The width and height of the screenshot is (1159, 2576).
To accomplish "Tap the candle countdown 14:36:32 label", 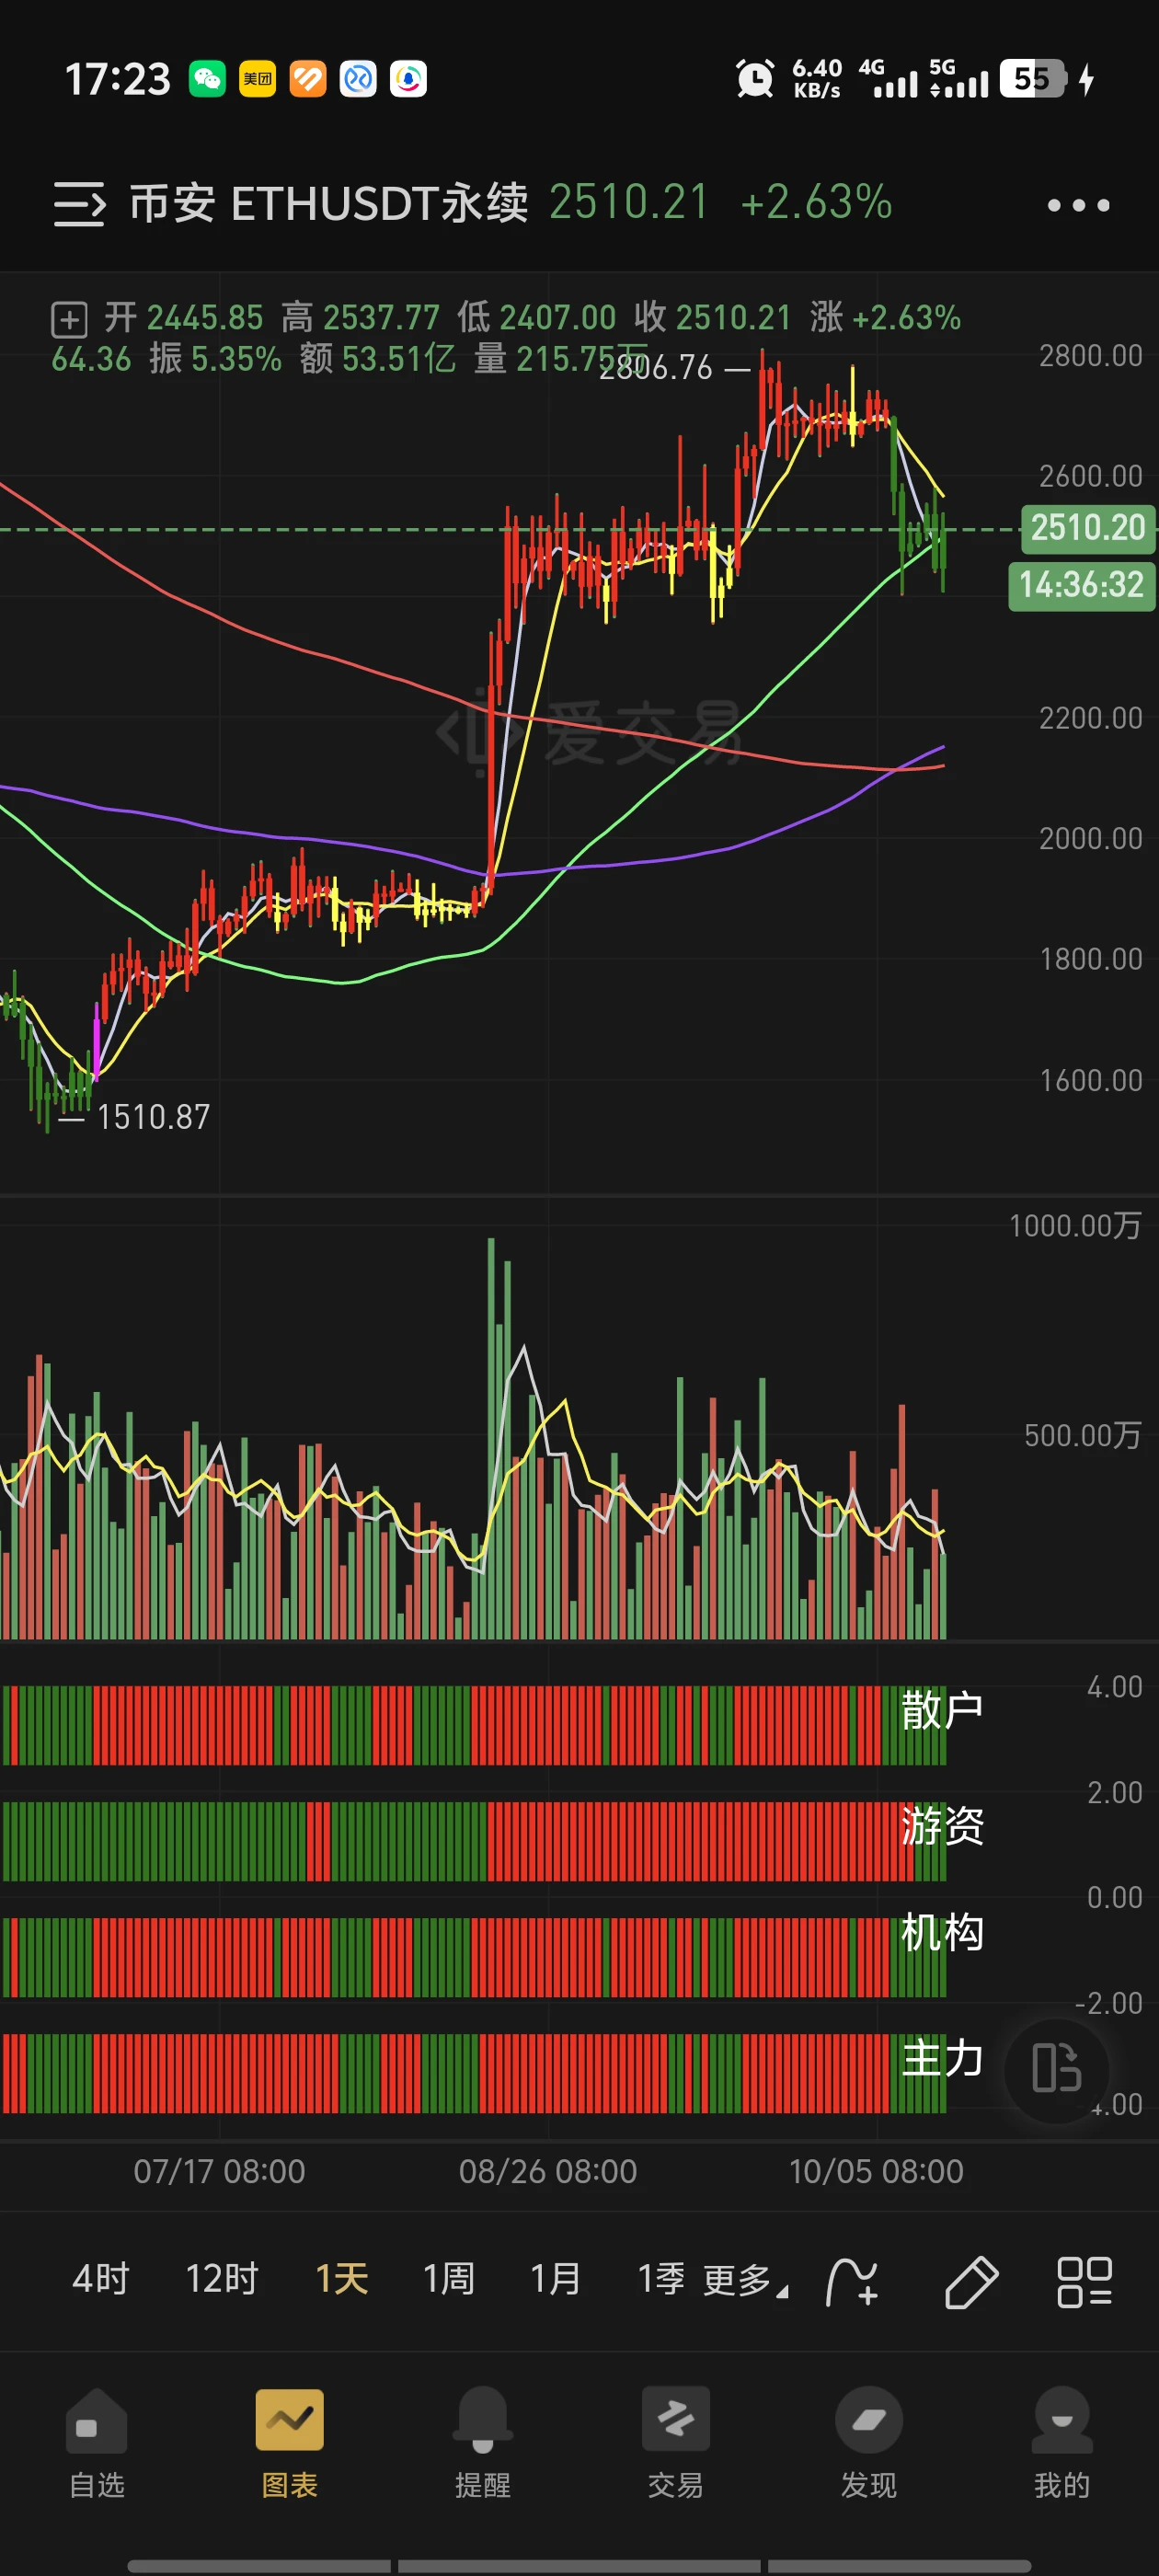I will [x=1081, y=585].
